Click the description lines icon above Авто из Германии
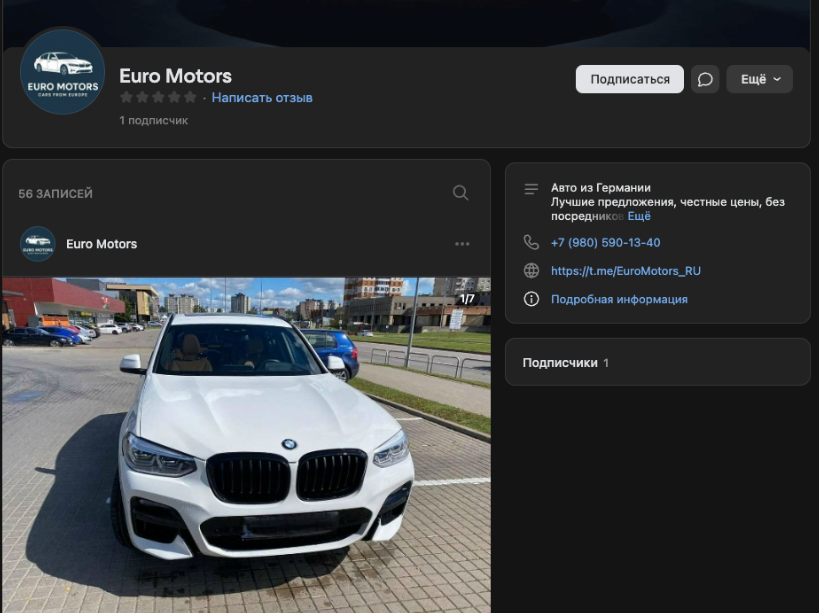 531,188
